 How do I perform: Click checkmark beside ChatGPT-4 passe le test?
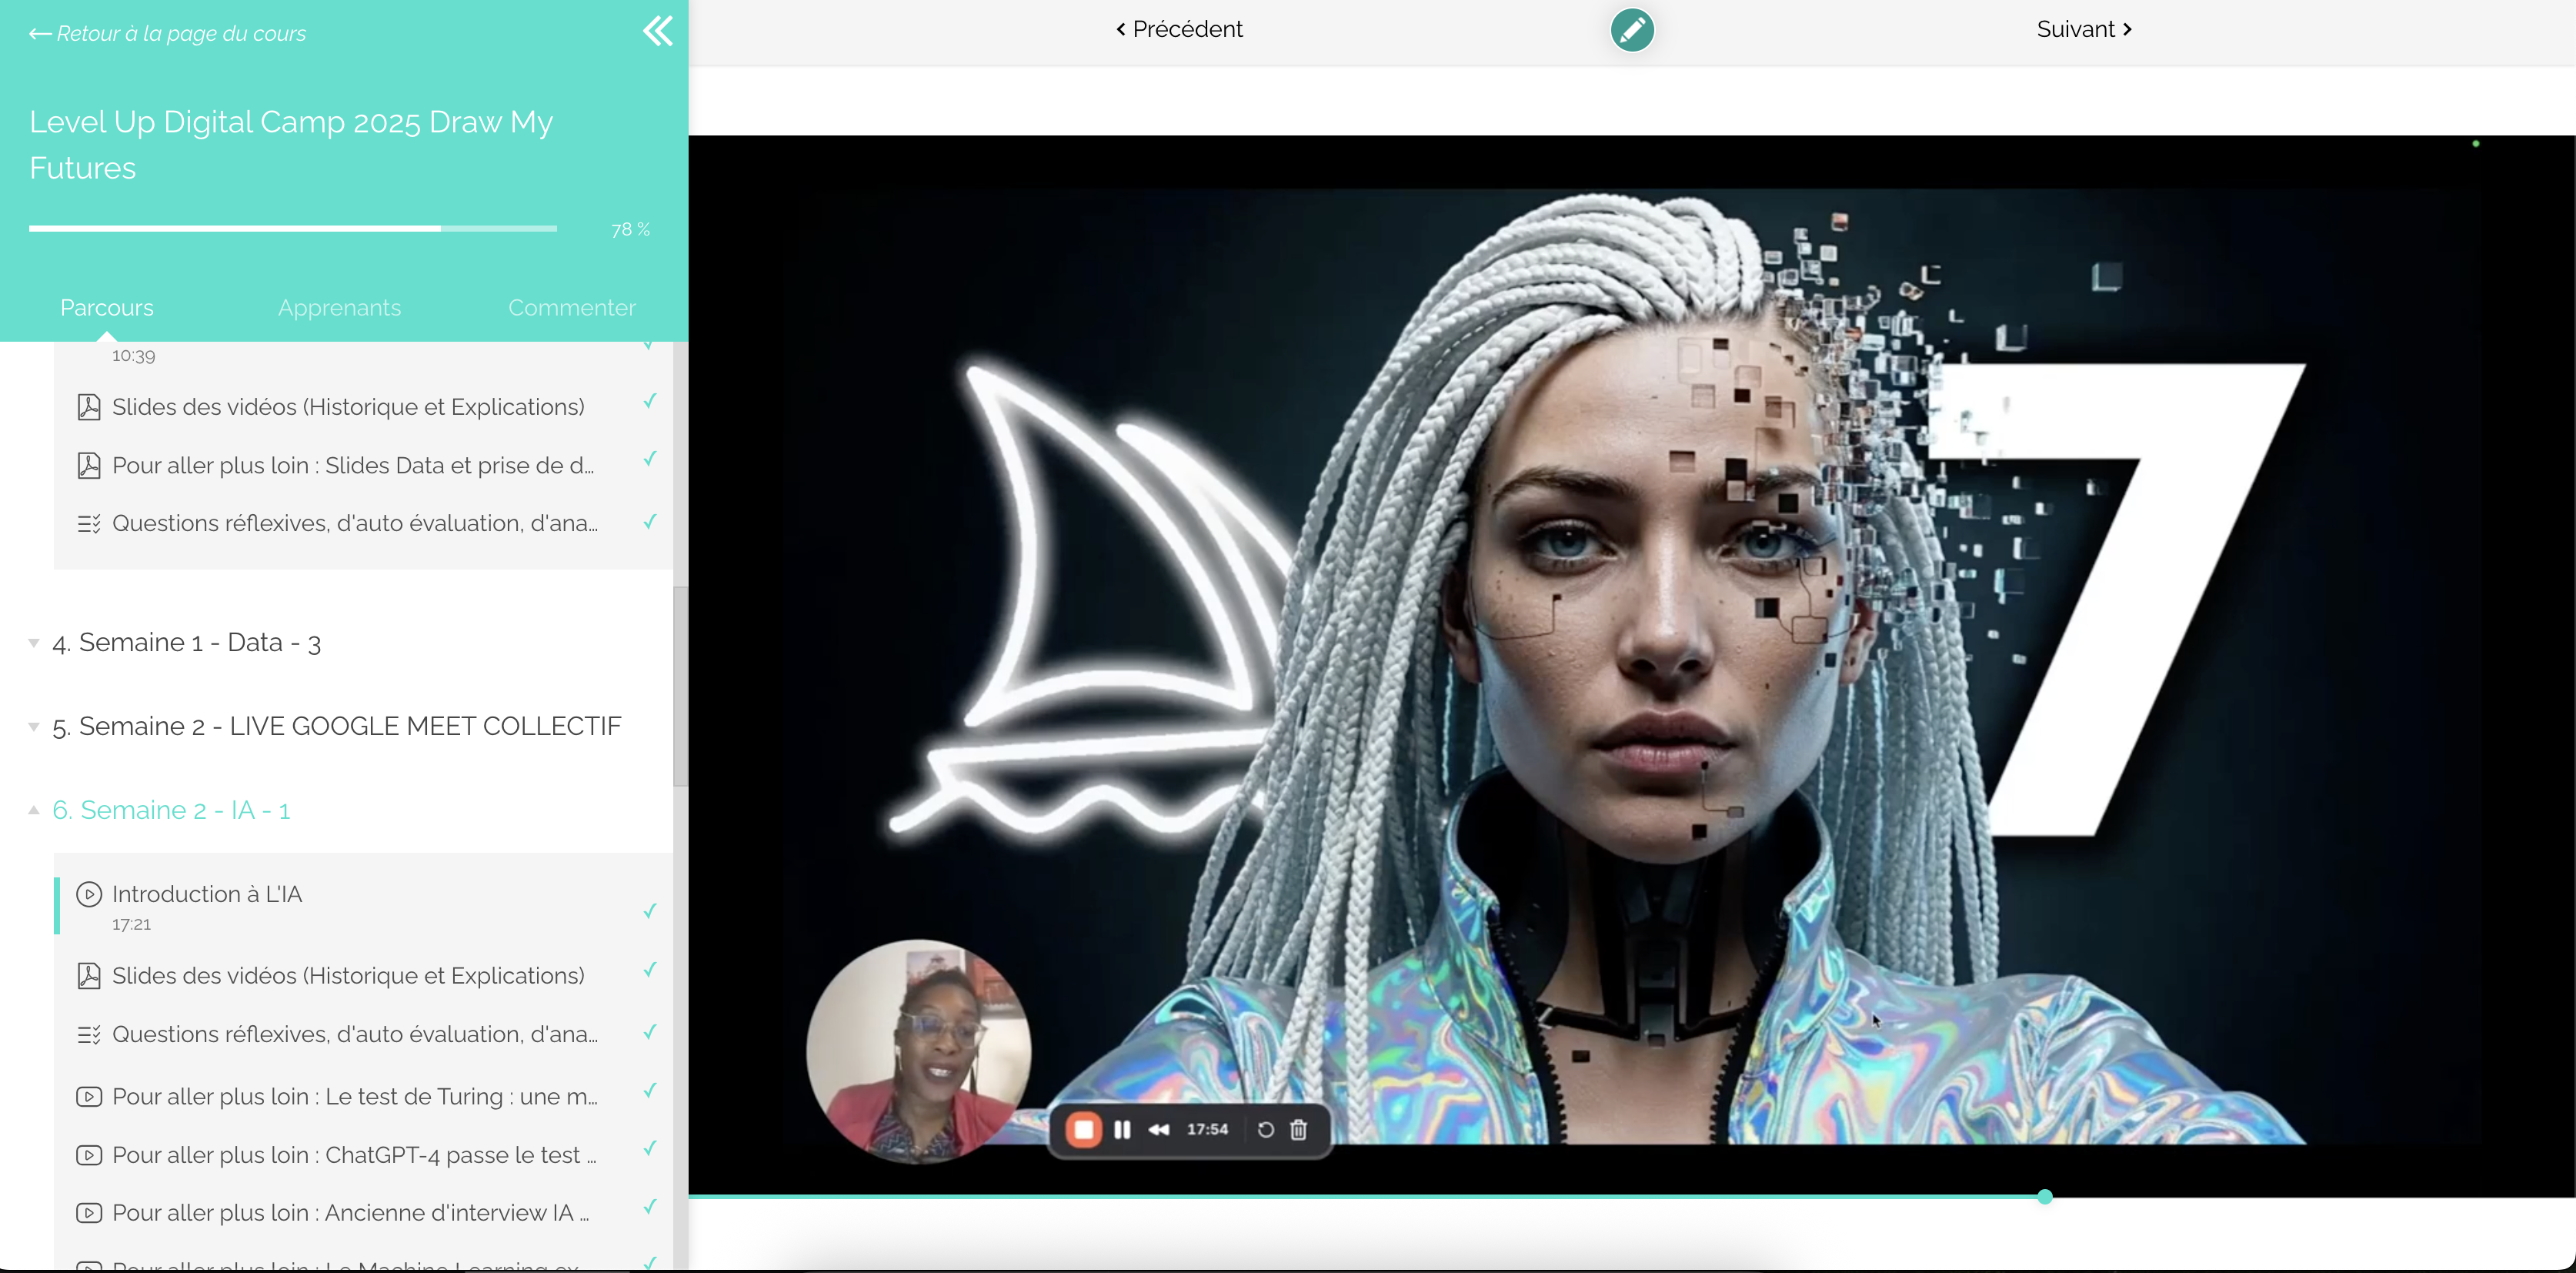coord(649,1149)
